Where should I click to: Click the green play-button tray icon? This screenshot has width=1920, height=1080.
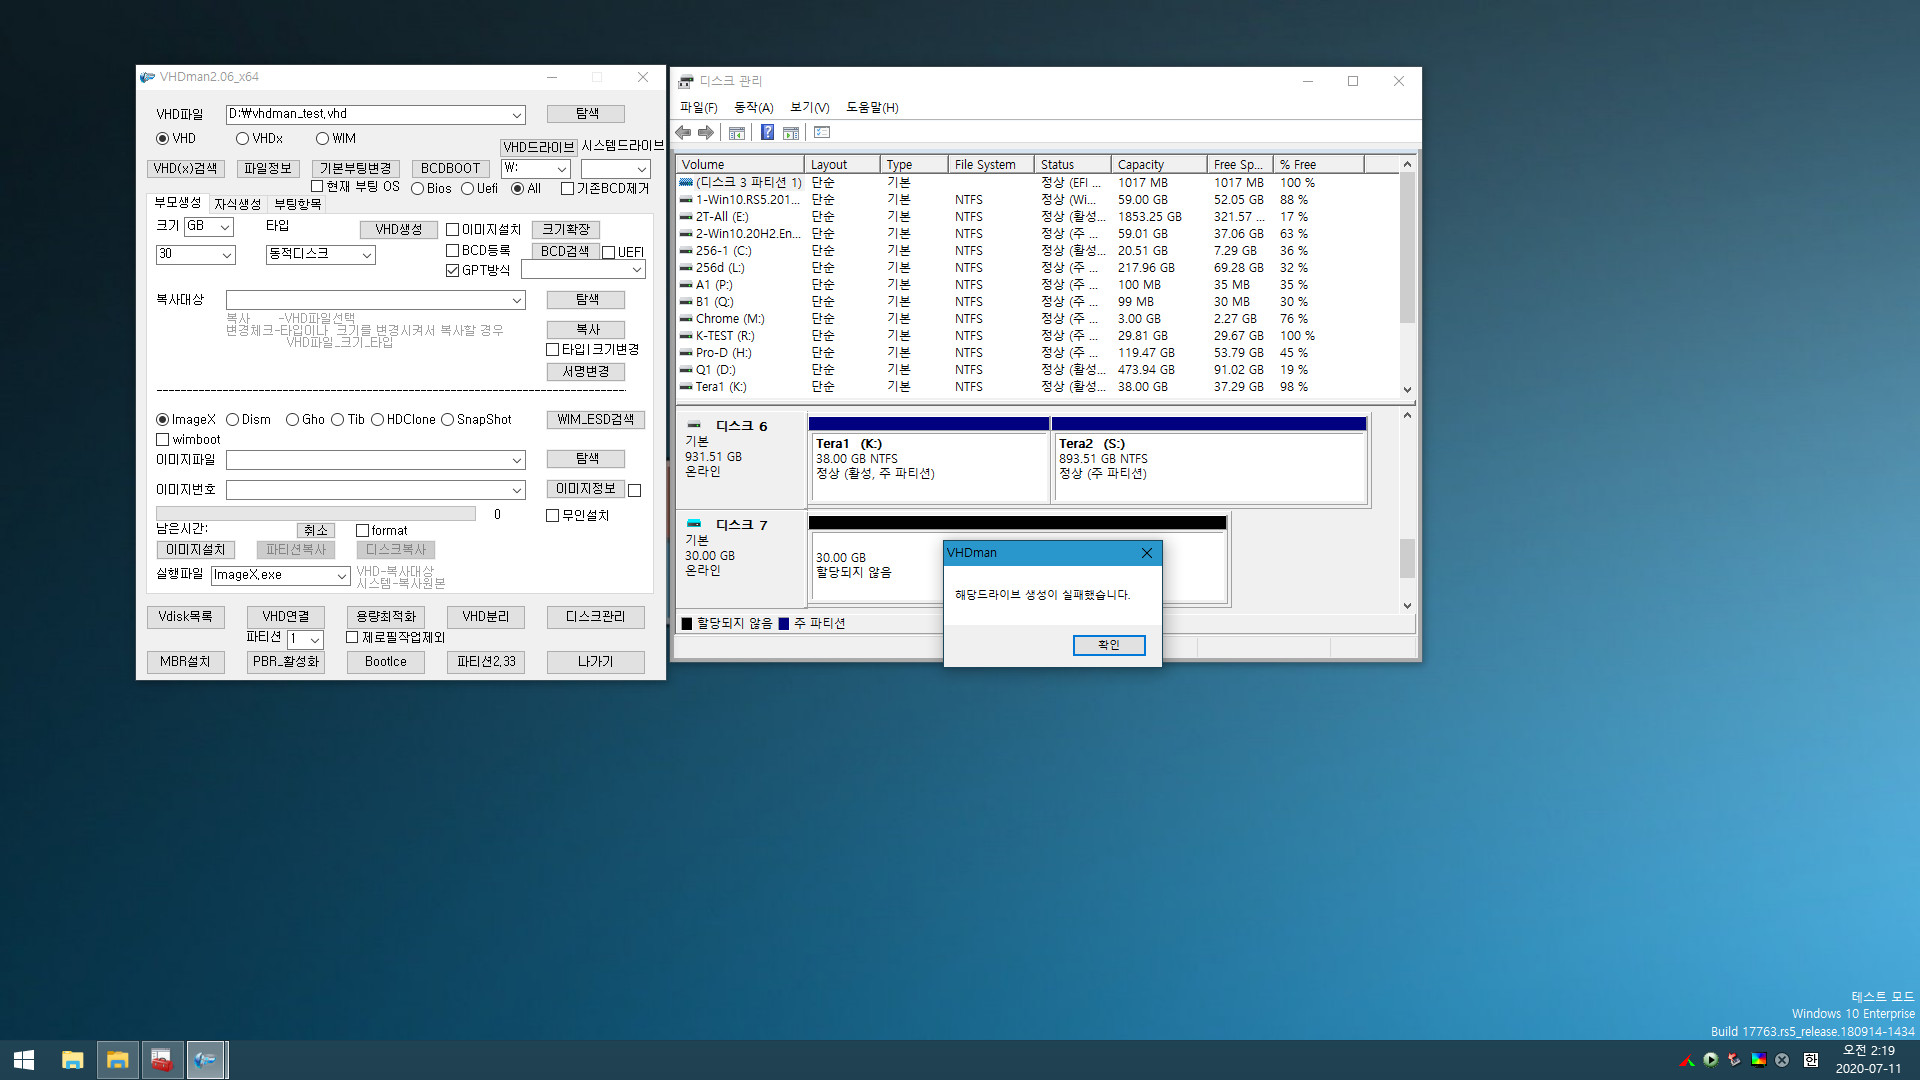[x=1711, y=1060]
